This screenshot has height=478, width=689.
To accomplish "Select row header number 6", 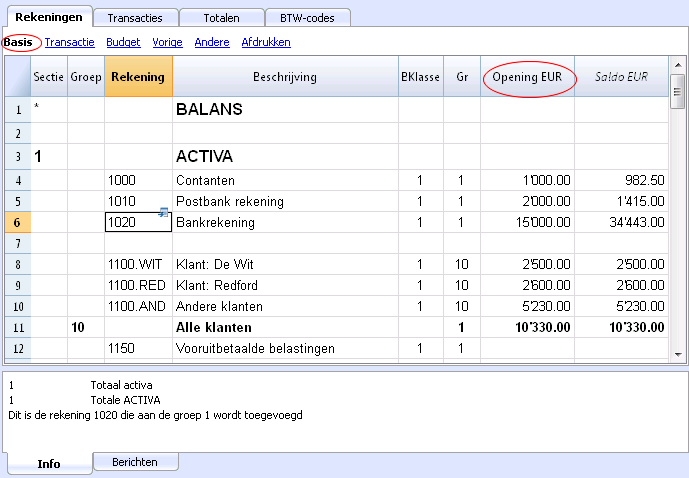I will [x=18, y=222].
